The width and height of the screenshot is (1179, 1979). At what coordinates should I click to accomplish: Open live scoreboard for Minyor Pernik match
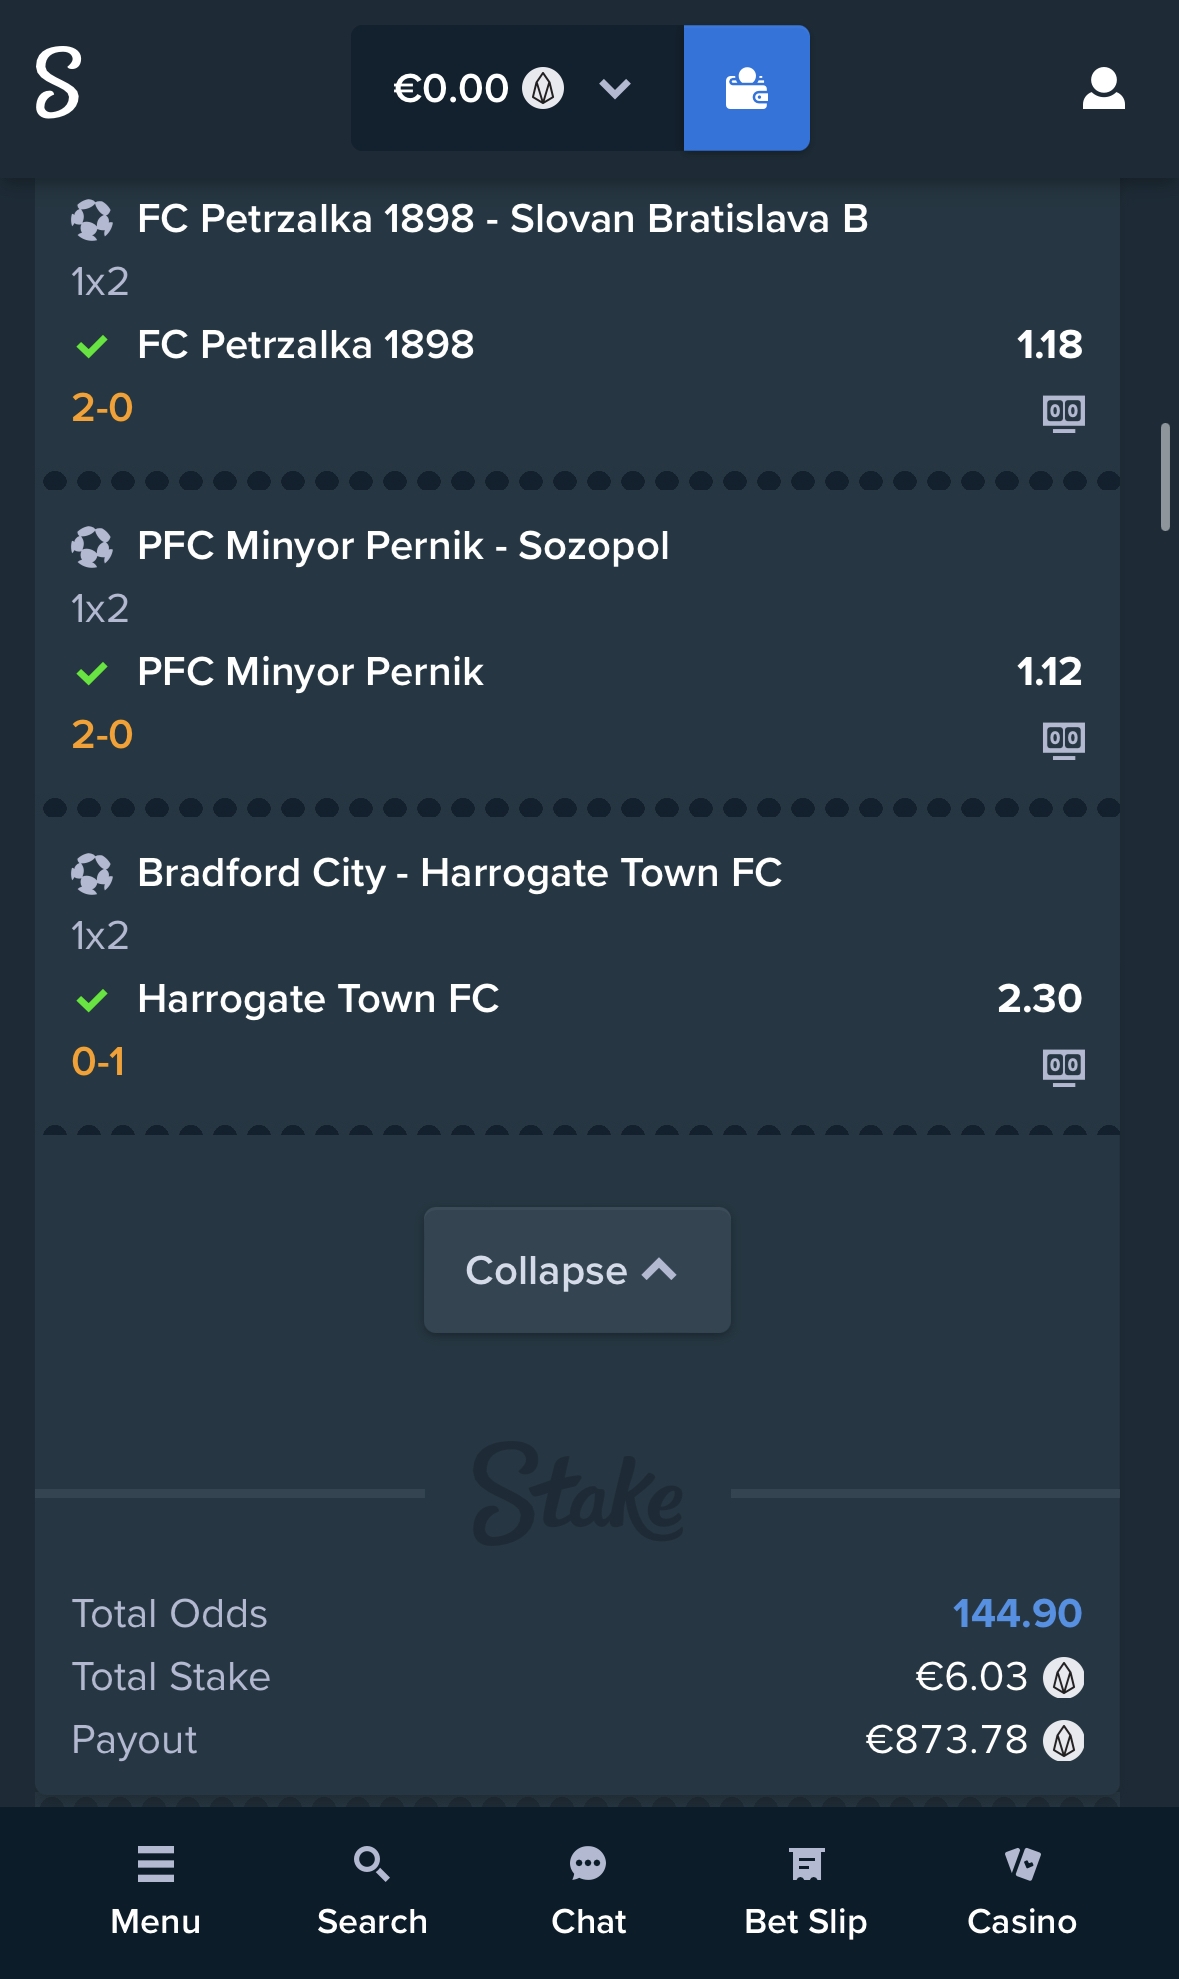click(x=1064, y=739)
